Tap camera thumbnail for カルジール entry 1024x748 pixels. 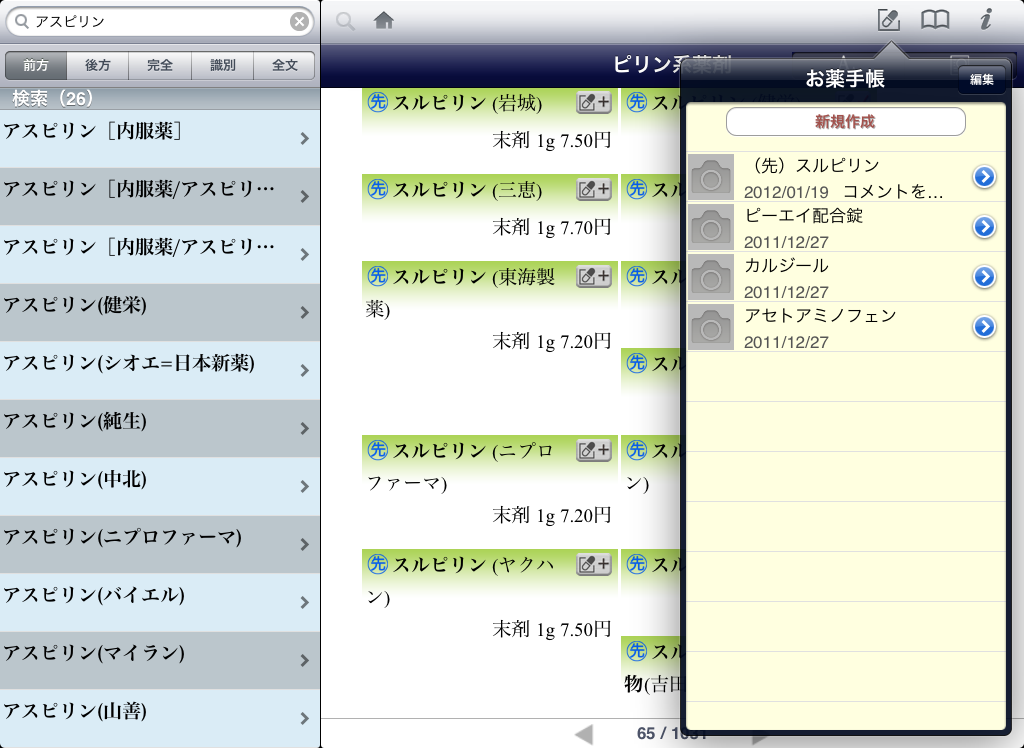(x=711, y=277)
